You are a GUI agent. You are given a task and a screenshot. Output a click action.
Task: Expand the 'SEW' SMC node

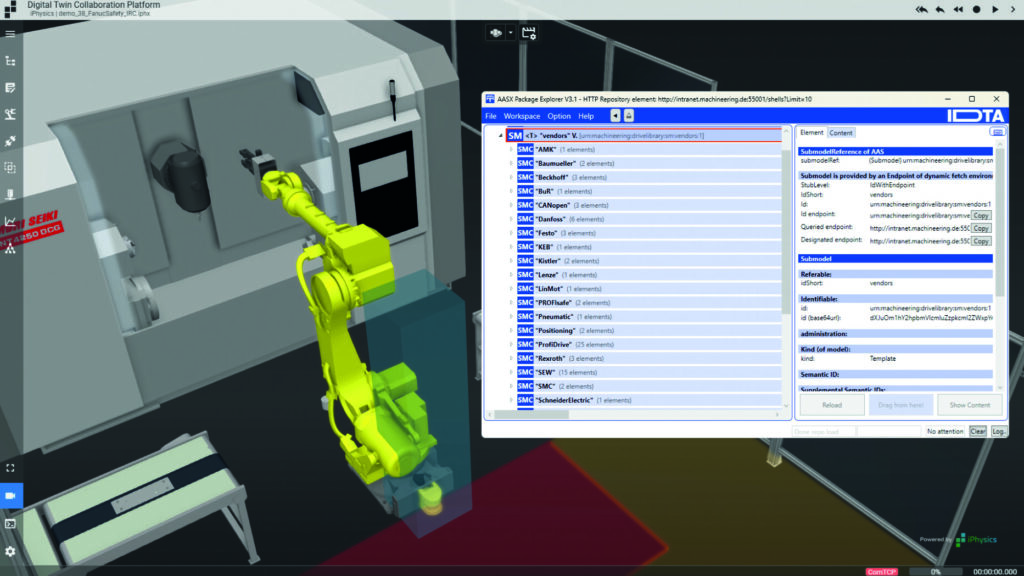pyautogui.click(x=511, y=372)
